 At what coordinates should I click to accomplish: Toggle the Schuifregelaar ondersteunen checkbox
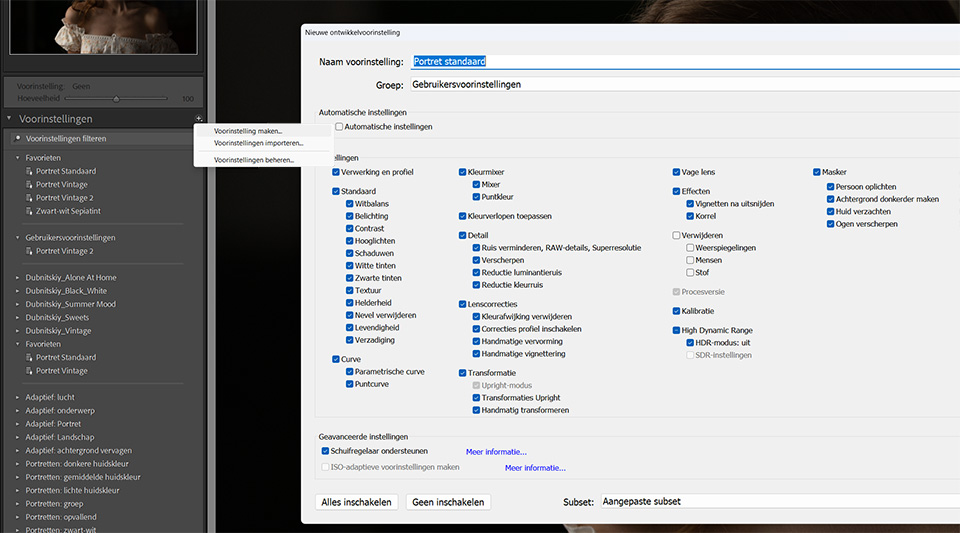click(x=325, y=452)
